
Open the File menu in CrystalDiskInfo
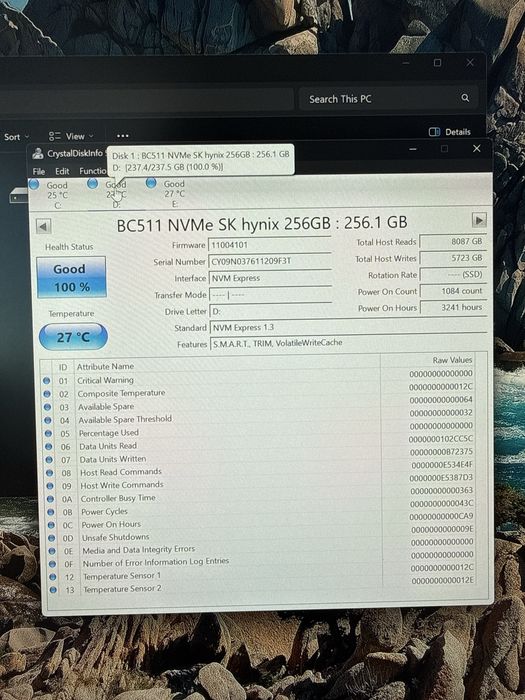(x=39, y=171)
